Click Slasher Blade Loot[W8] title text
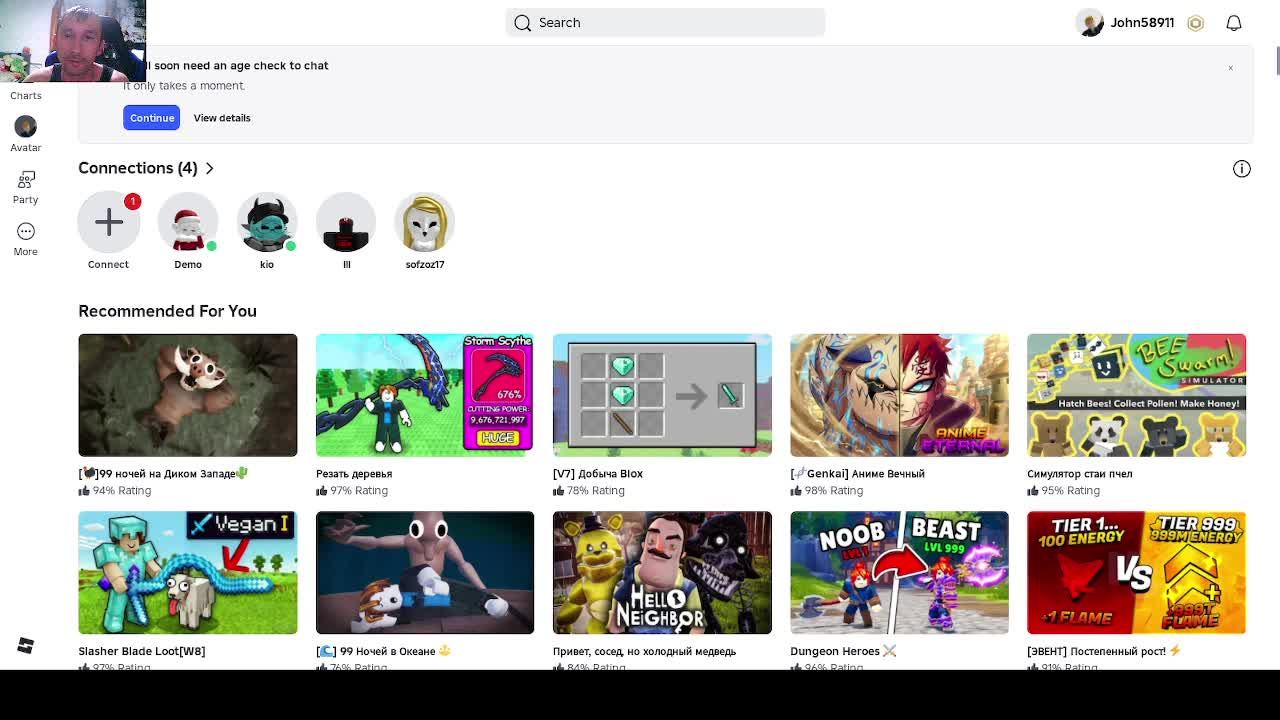The height and width of the screenshot is (720, 1280). (x=142, y=651)
